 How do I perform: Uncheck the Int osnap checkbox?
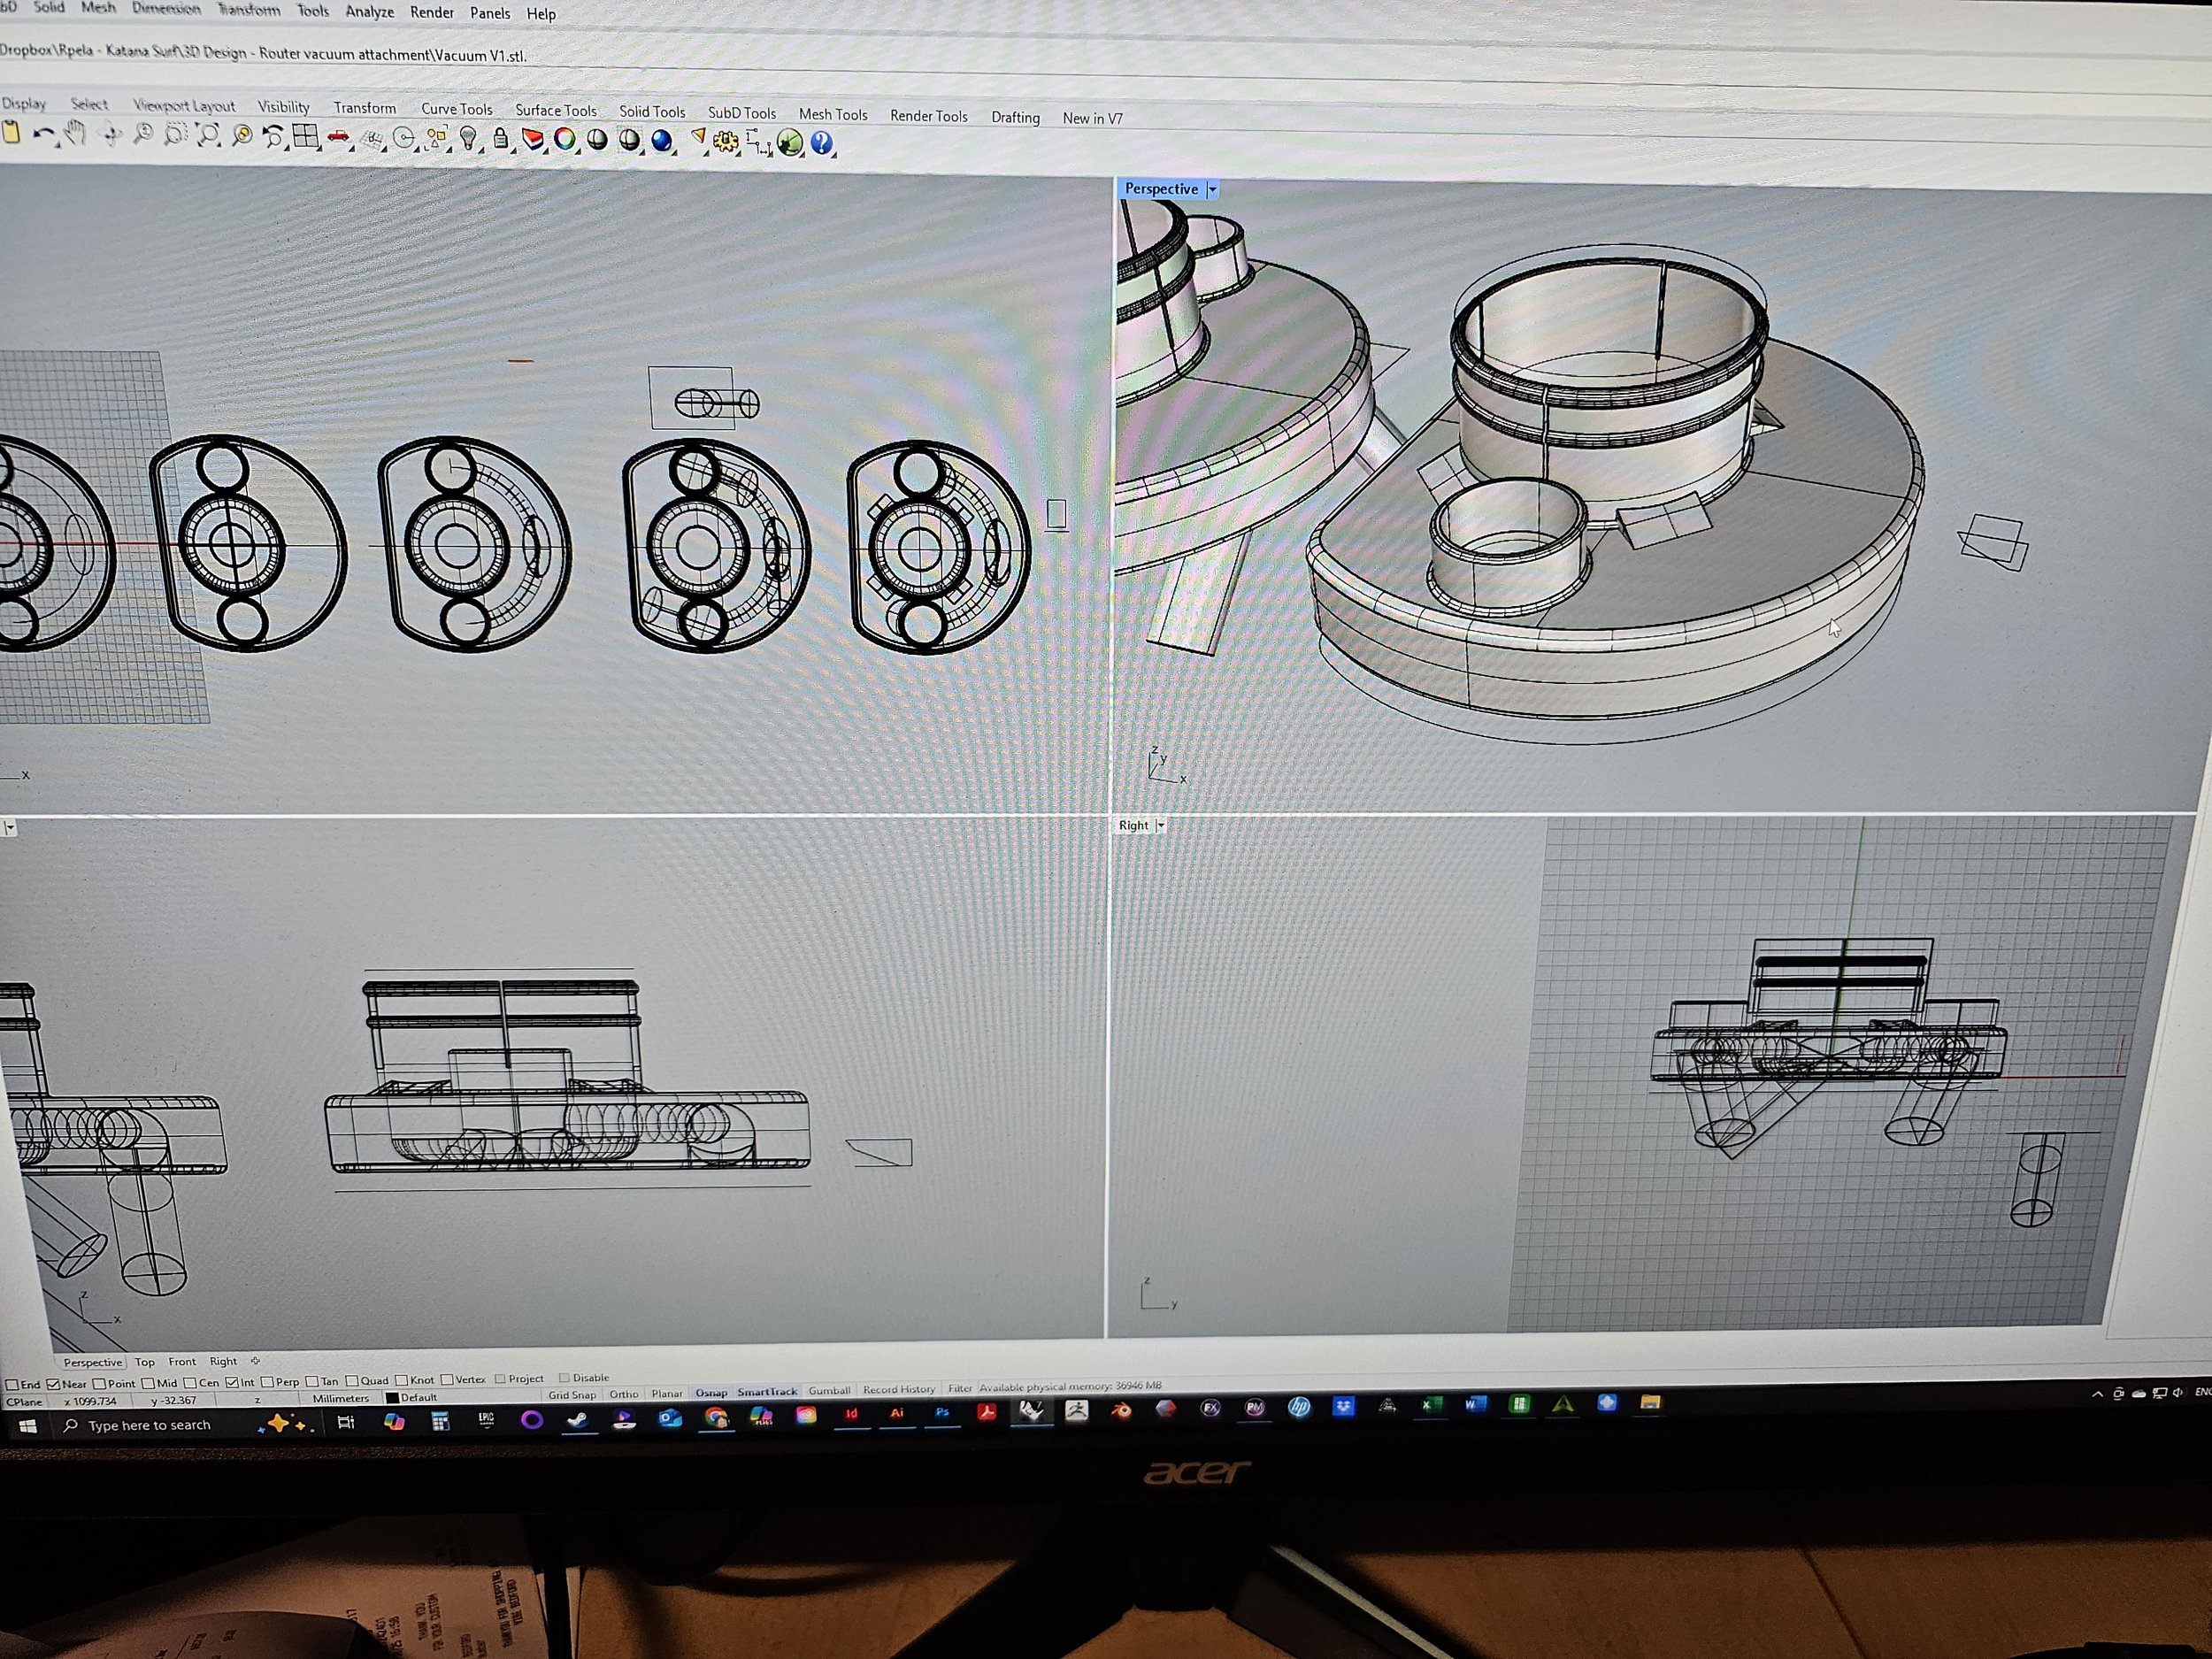point(232,1383)
